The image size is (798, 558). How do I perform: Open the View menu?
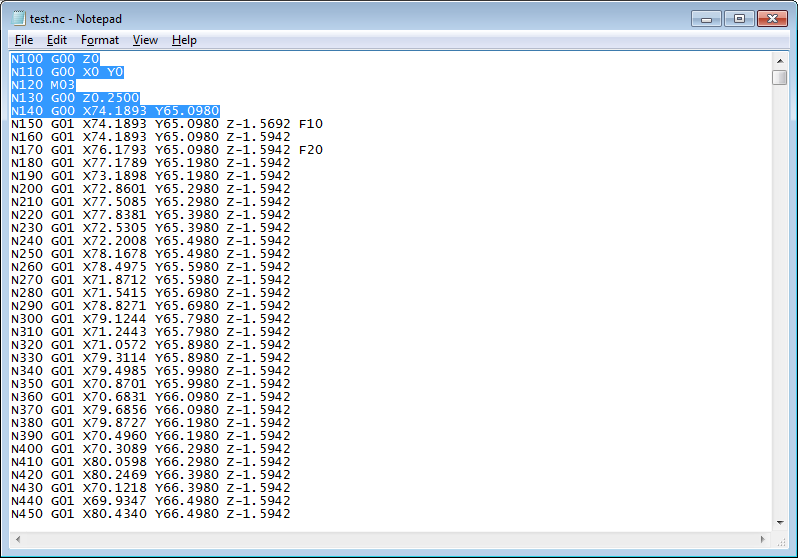point(145,40)
